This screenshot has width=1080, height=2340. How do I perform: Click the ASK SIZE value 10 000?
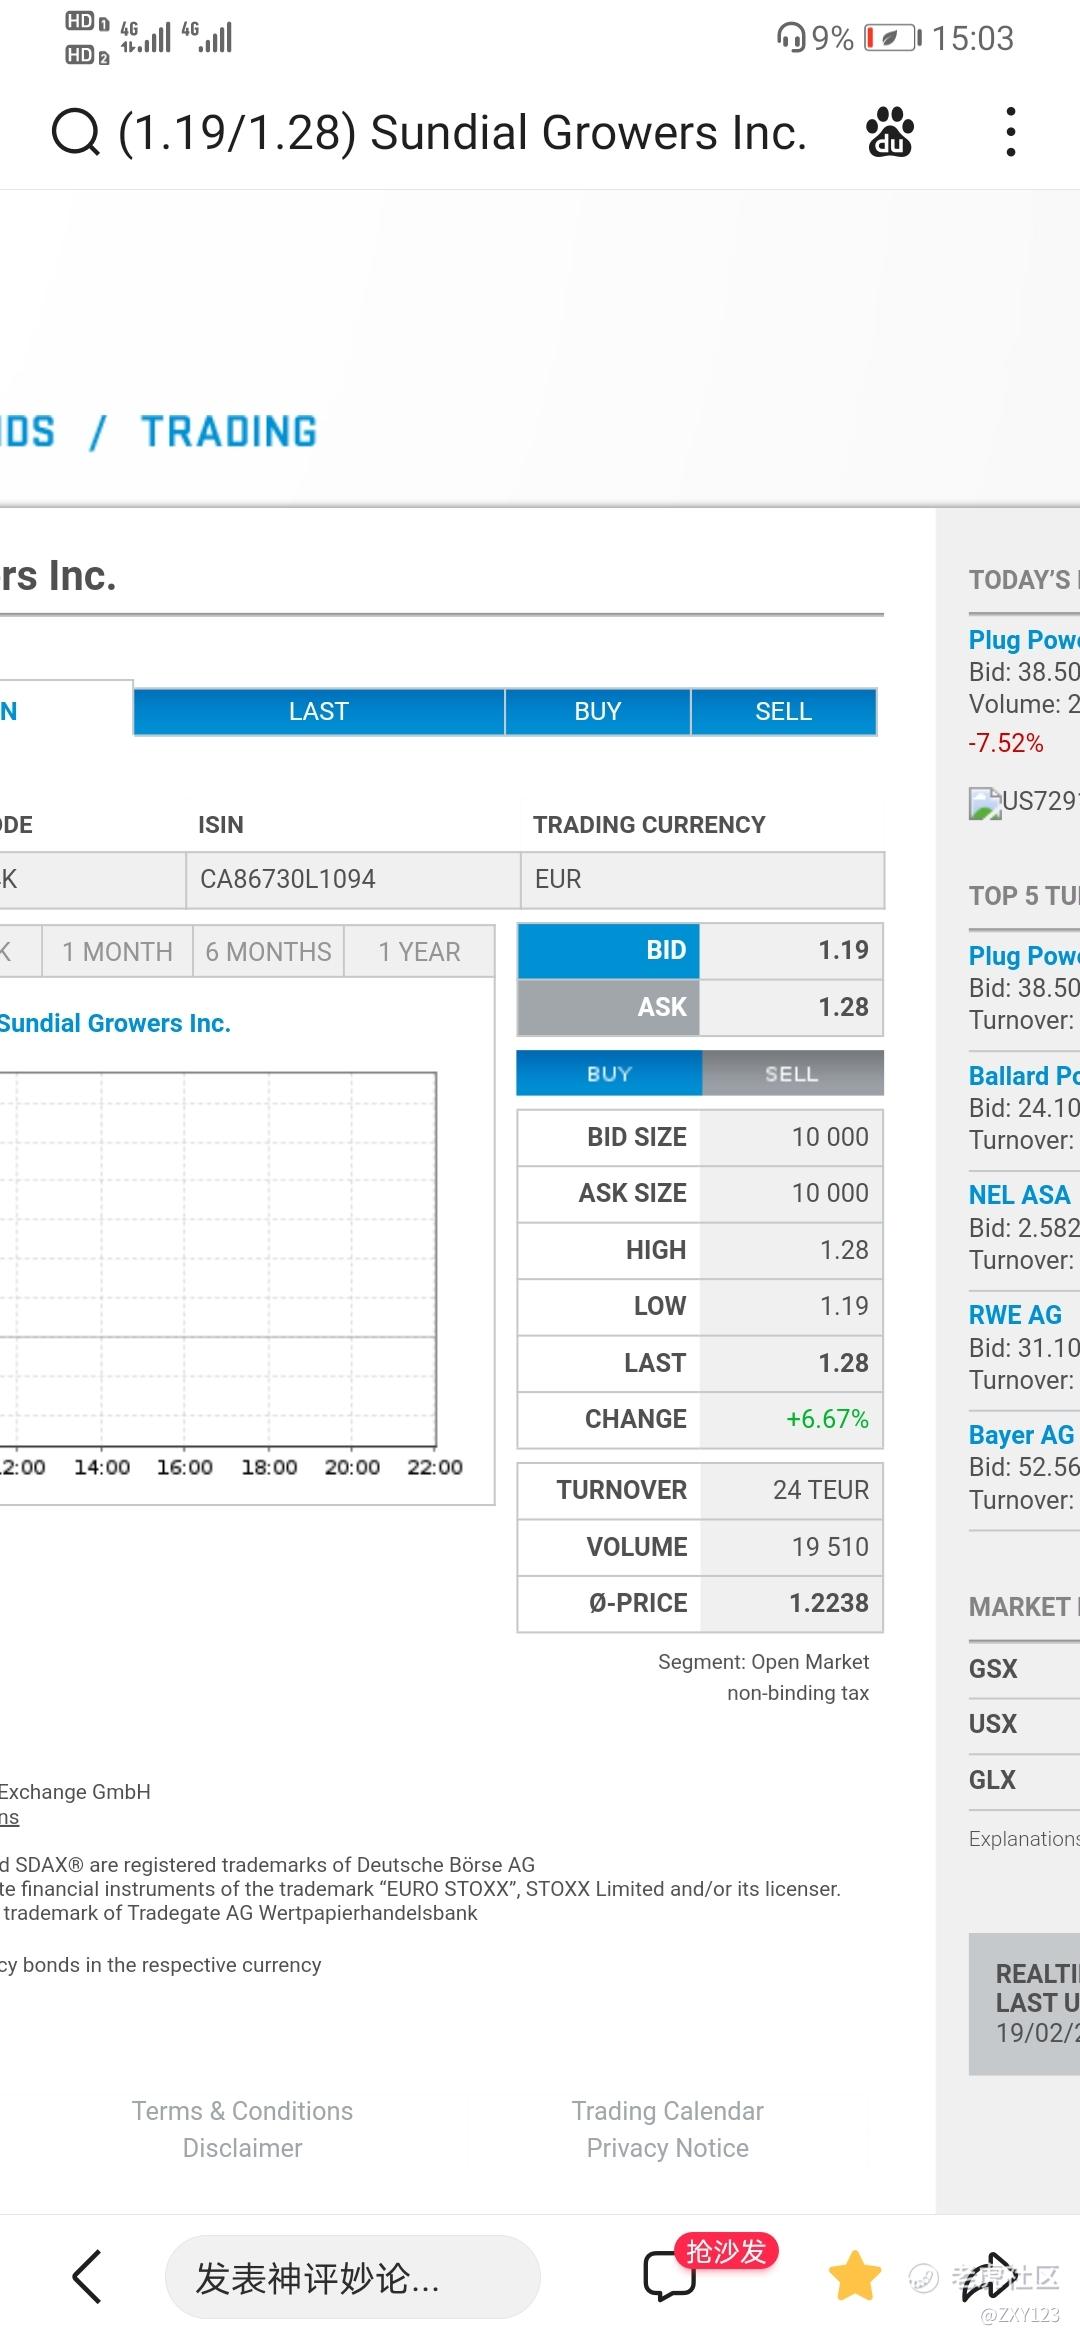click(830, 1193)
